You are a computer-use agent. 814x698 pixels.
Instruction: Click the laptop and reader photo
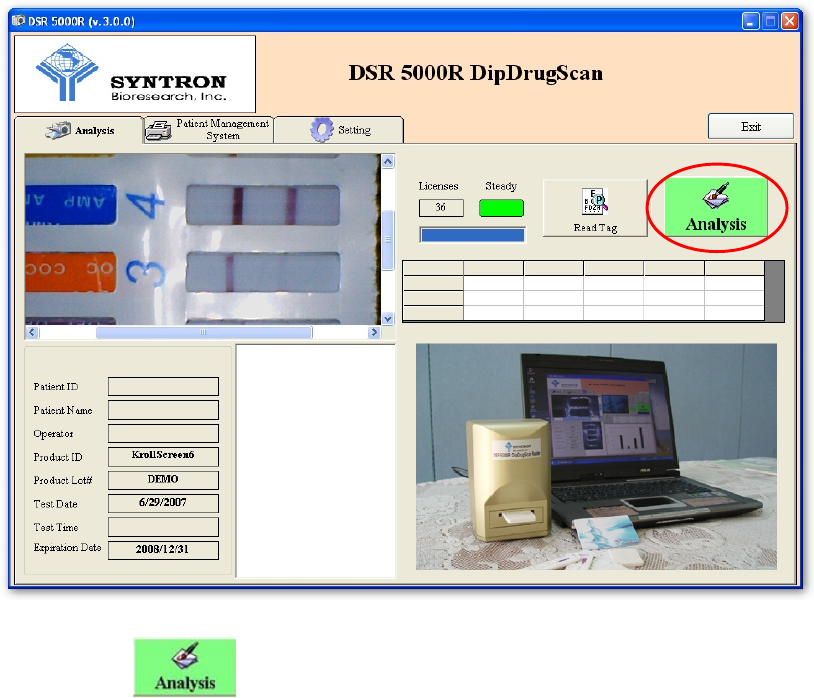[x=596, y=457]
